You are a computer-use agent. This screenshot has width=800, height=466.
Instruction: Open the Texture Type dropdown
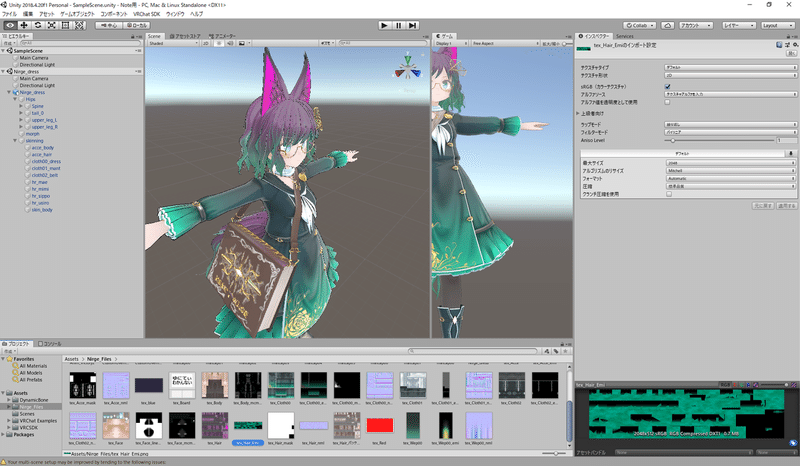[x=731, y=67]
